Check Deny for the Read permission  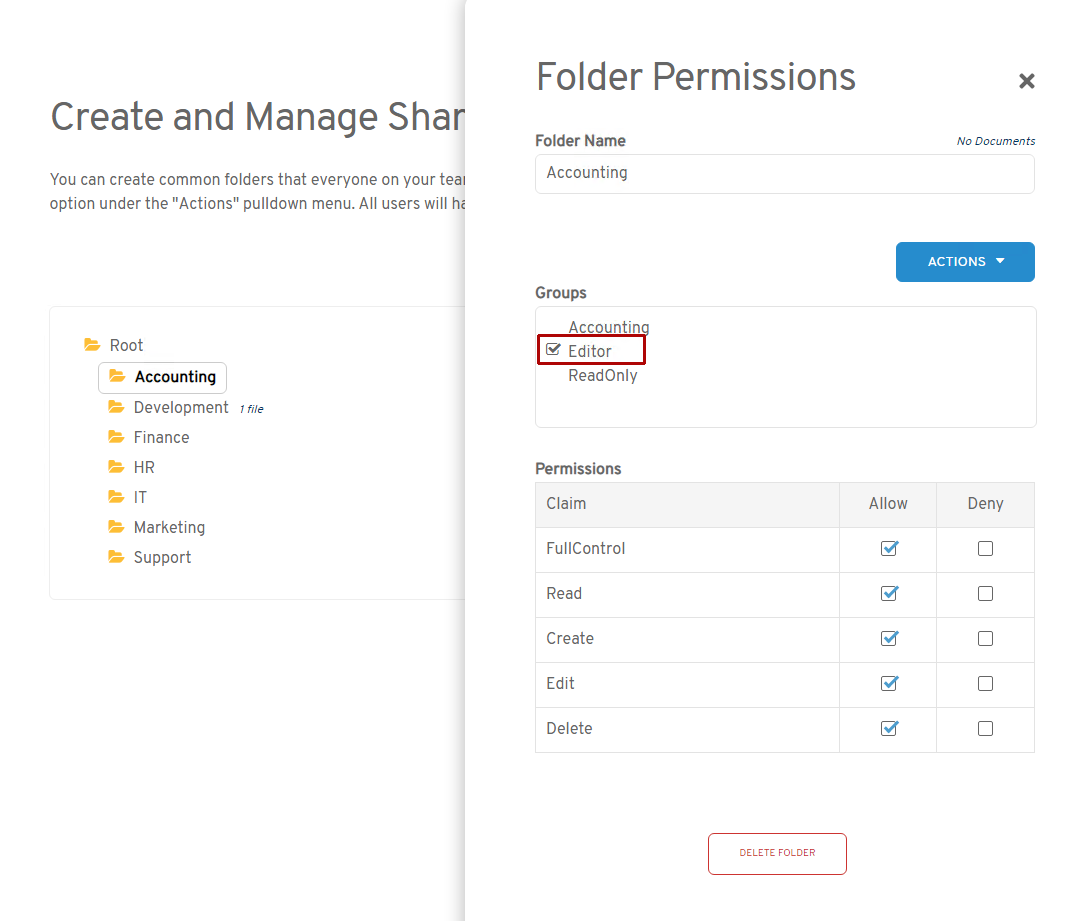pyautogui.click(x=985, y=593)
